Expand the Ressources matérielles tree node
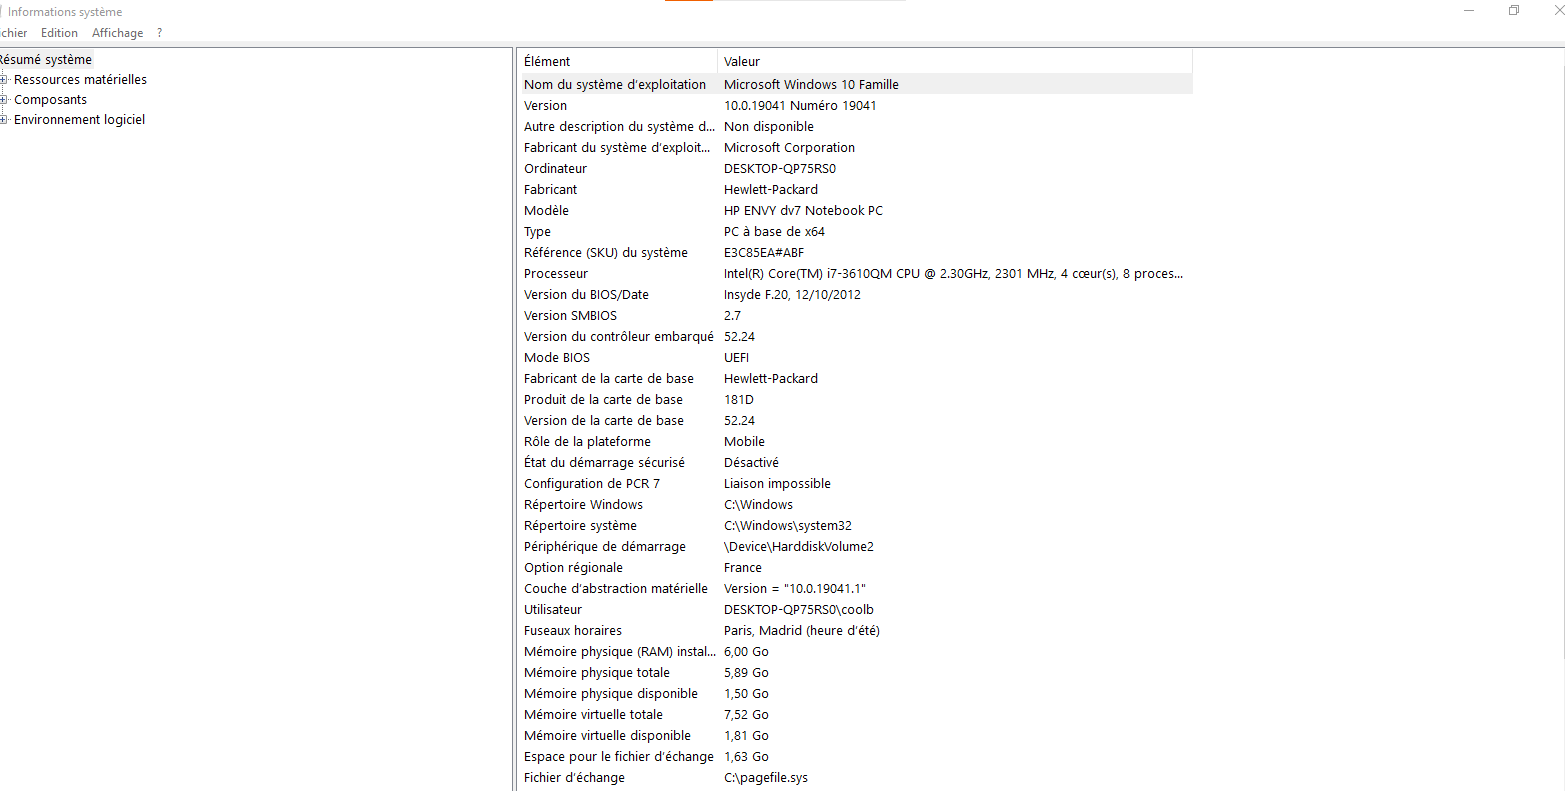The height and width of the screenshot is (791, 1565). point(4,80)
